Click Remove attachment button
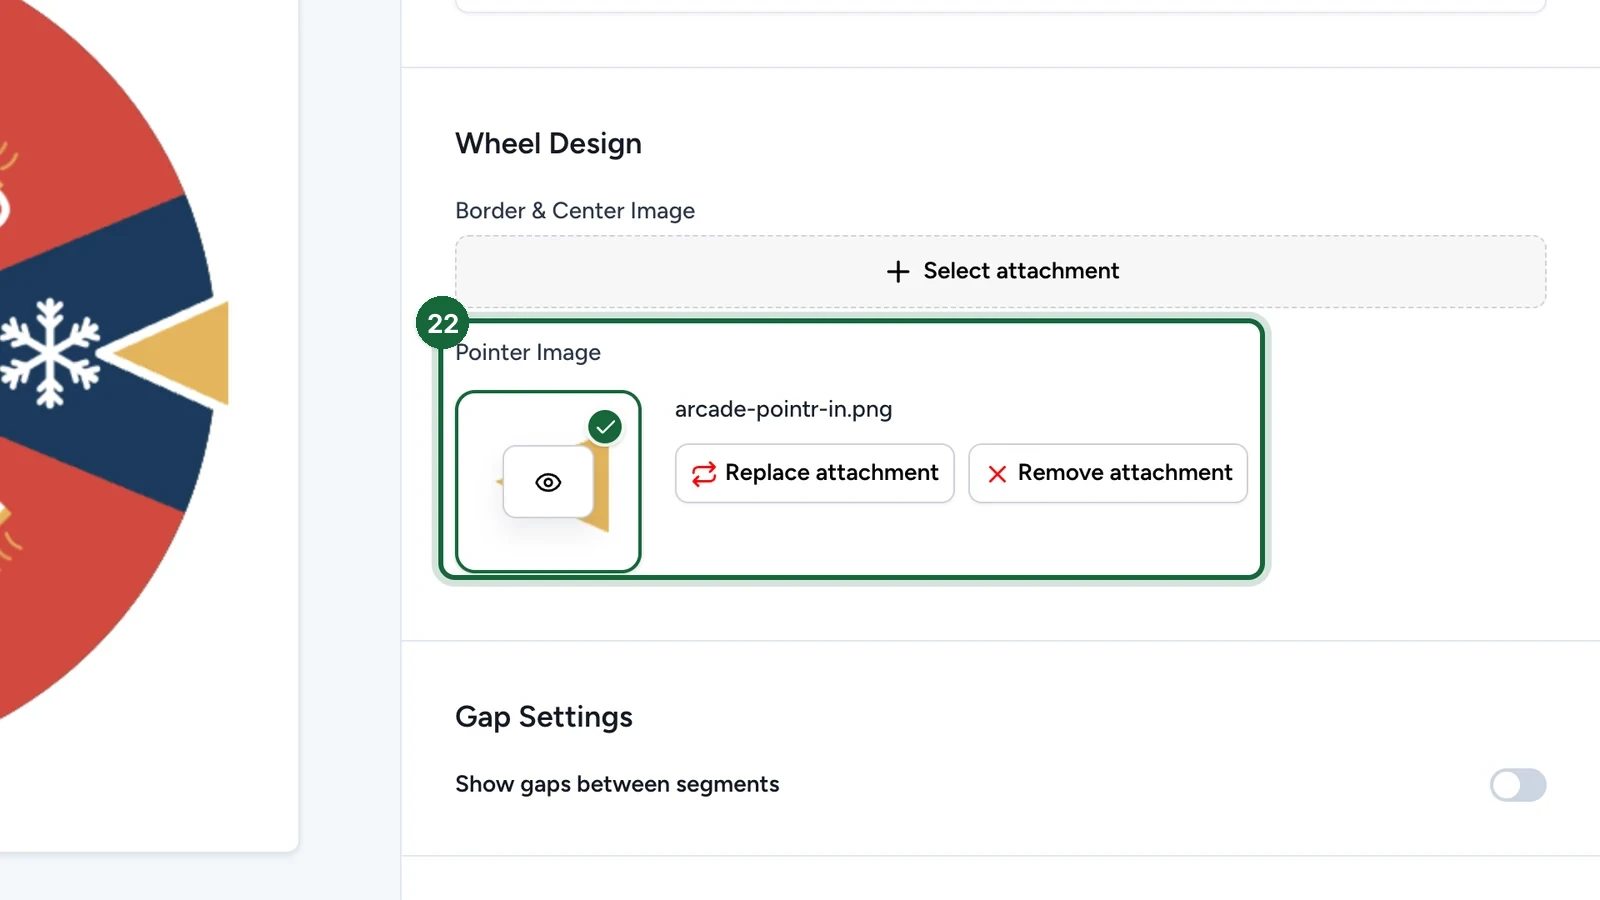 (x=1108, y=473)
